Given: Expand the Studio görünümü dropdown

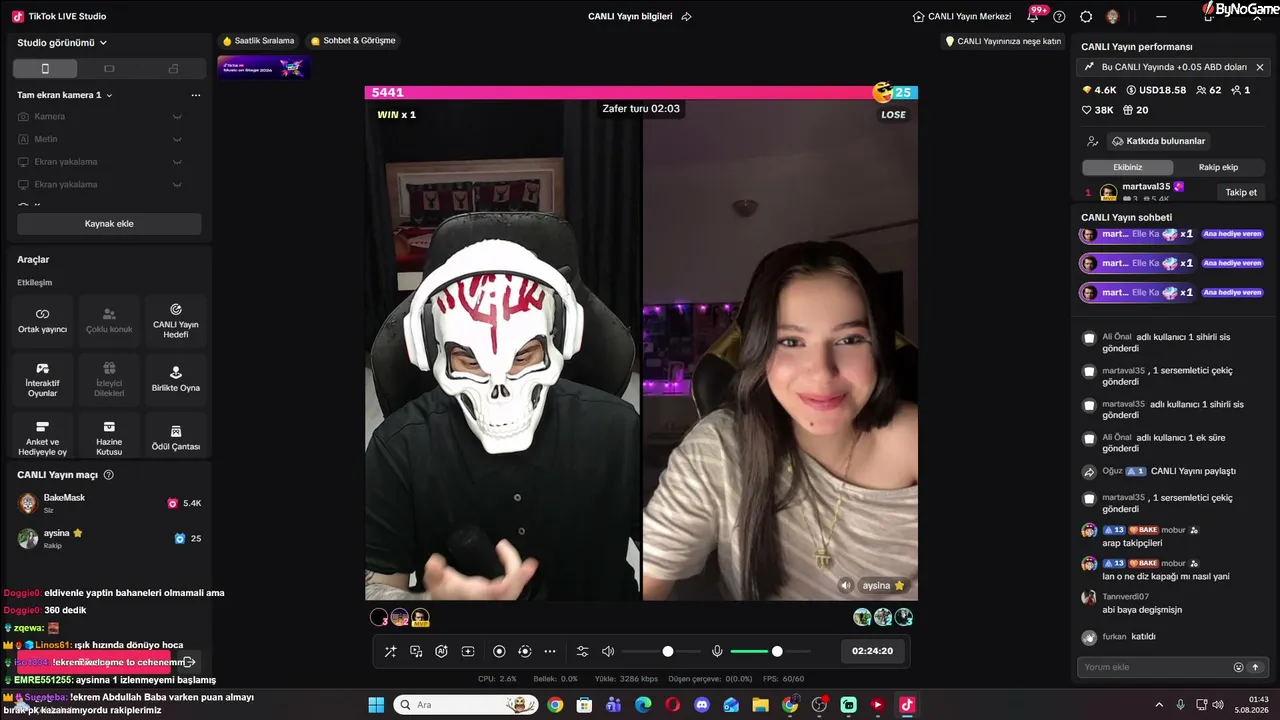Looking at the screenshot, I should (x=62, y=43).
